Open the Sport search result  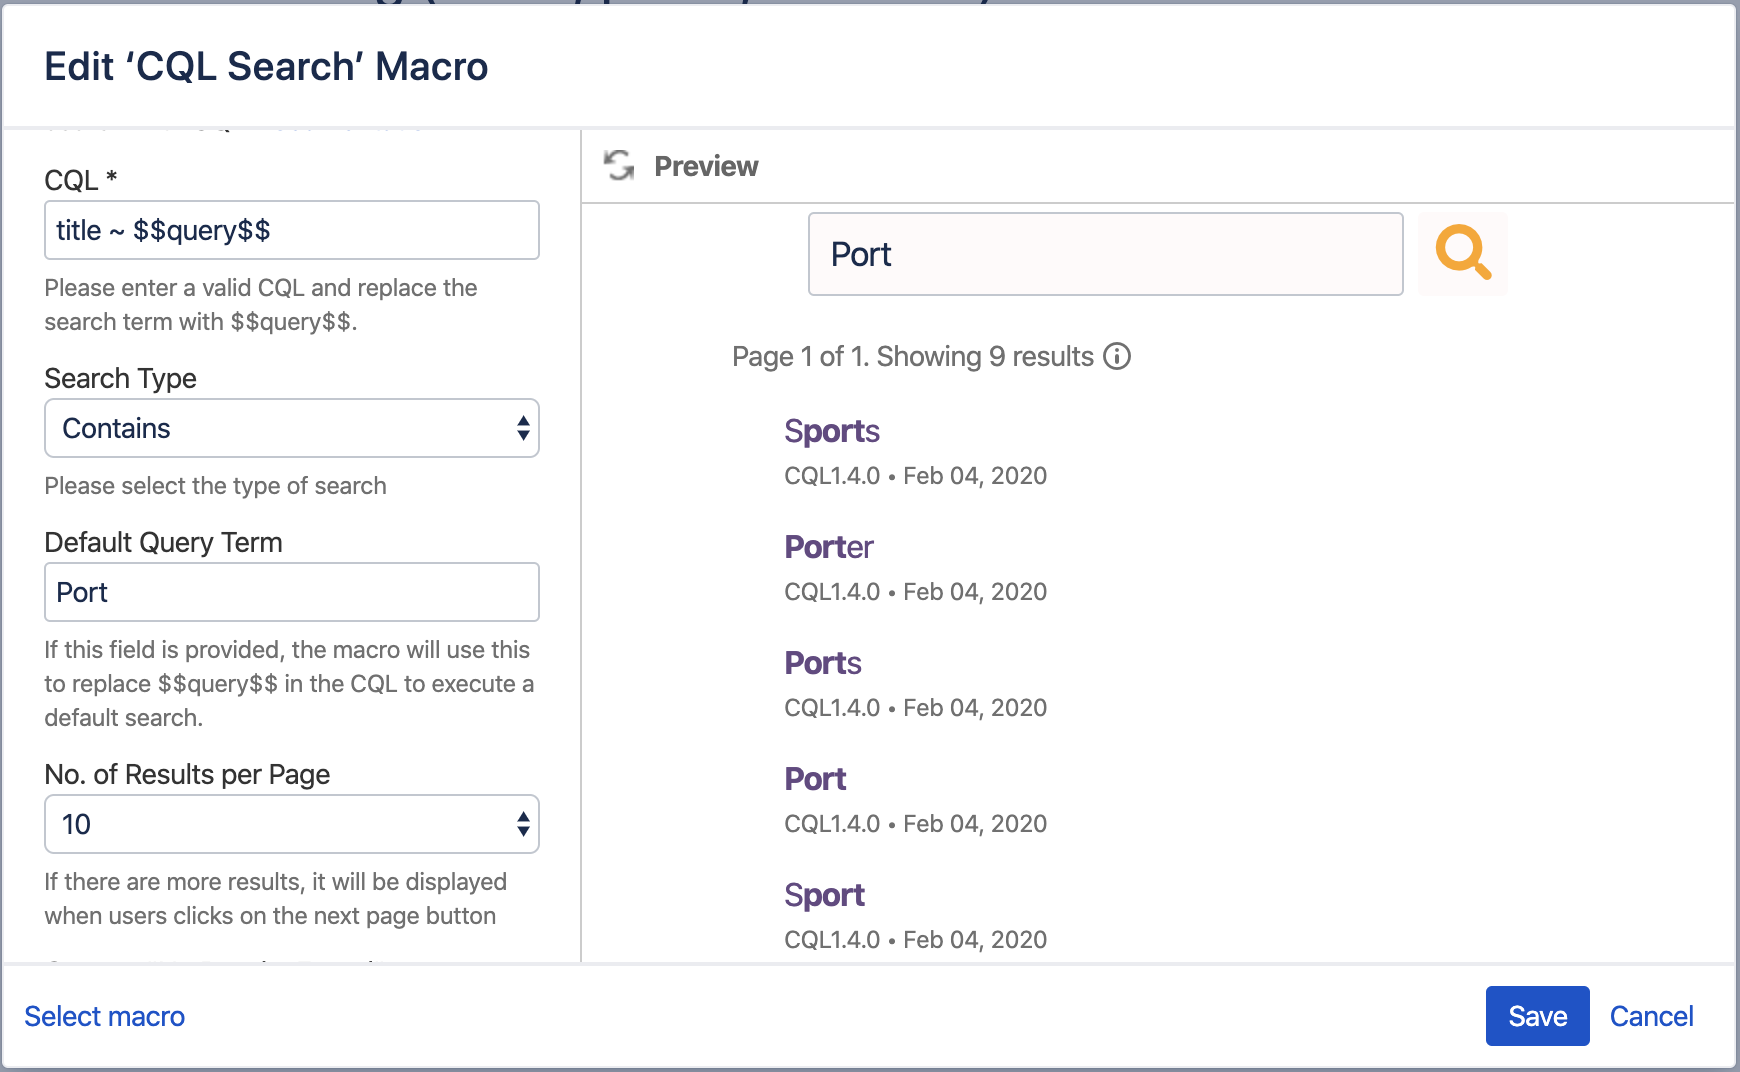point(824,896)
